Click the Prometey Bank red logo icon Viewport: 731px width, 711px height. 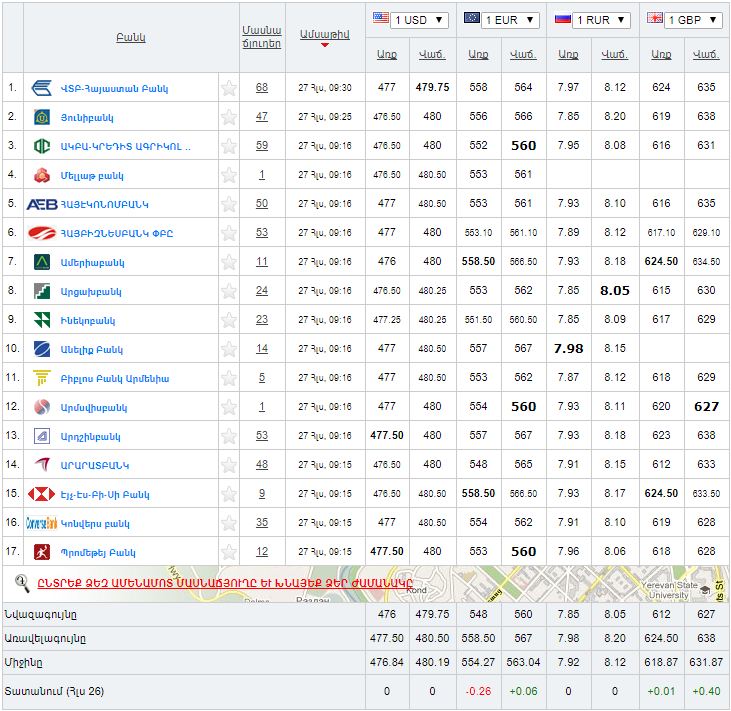coord(42,552)
